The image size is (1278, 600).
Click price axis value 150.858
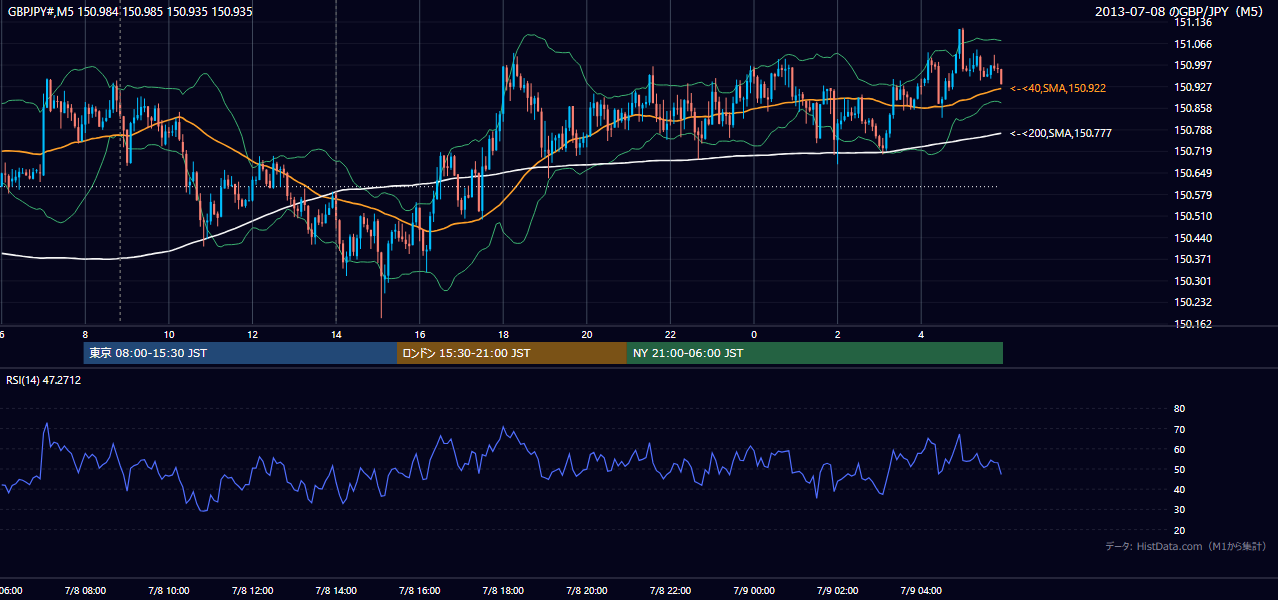click(x=1193, y=108)
